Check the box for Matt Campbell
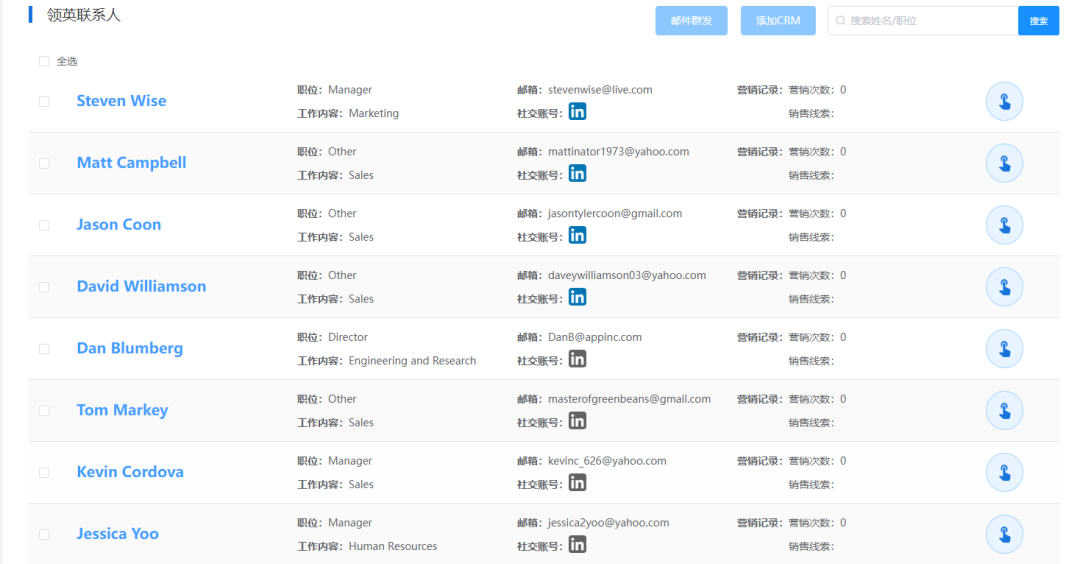 click(x=44, y=163)
